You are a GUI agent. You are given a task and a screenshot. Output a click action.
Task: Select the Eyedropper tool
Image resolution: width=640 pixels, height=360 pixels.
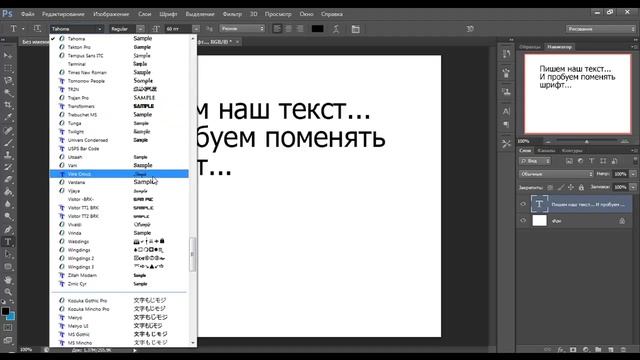click(8, 118)
